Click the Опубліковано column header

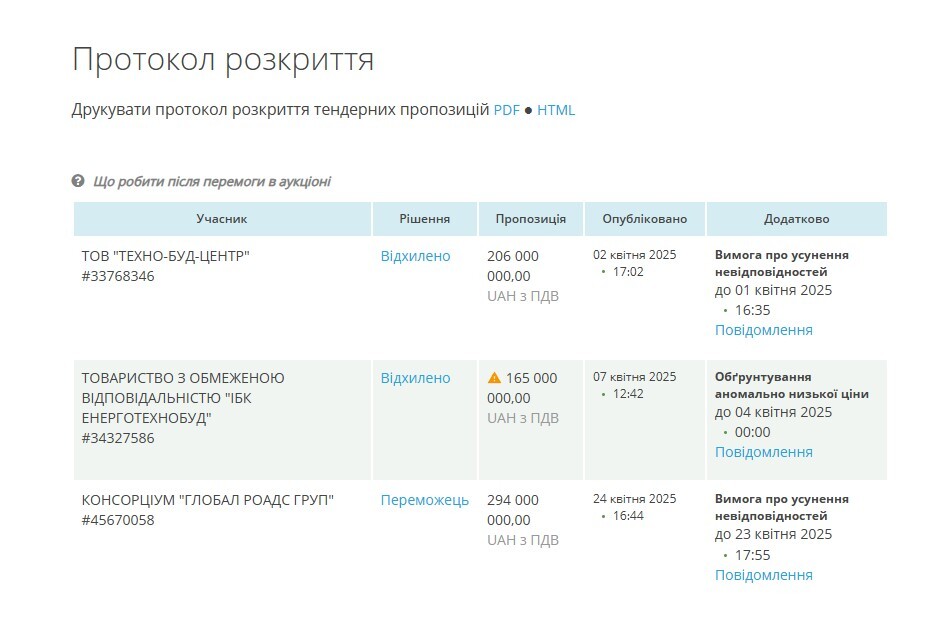tap(644, 219)
